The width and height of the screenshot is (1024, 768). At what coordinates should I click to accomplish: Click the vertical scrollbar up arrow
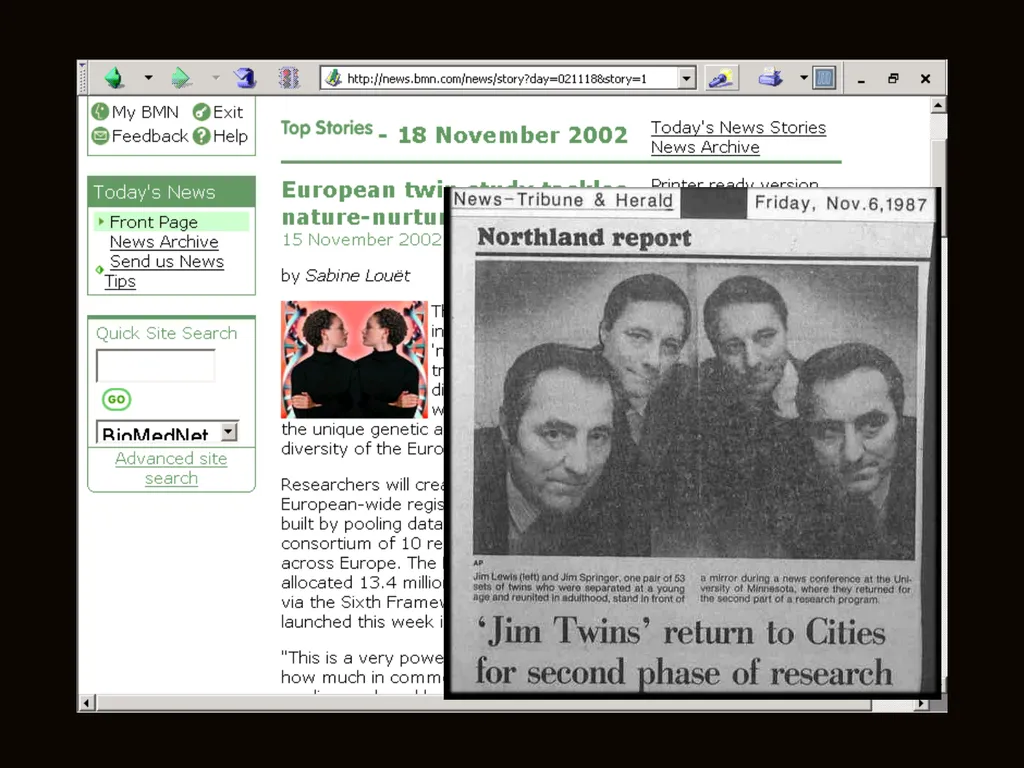(x=938, y=105)
